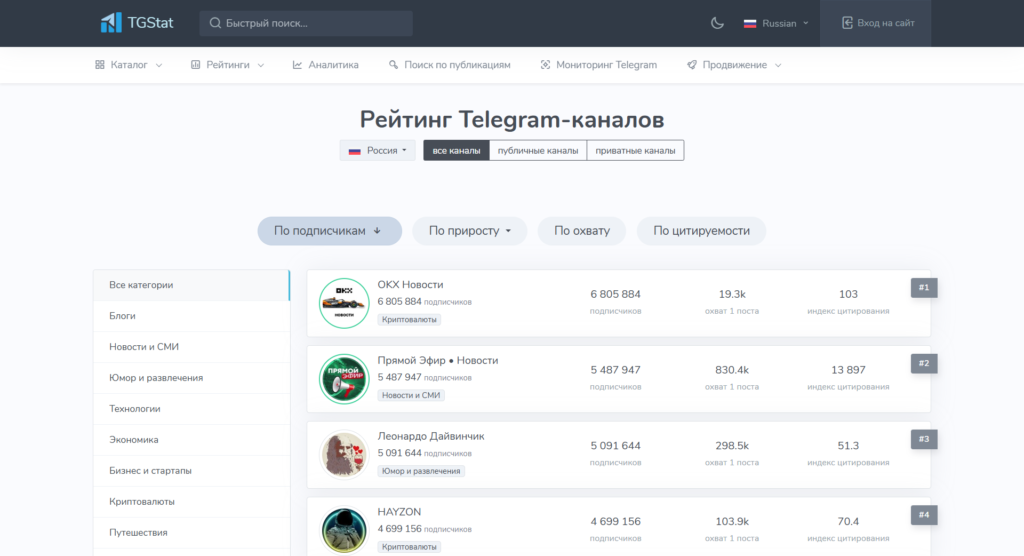Open Прямой Эфир • Новости title
Screen dimensions: 1024x556
(x=438, y=361)
